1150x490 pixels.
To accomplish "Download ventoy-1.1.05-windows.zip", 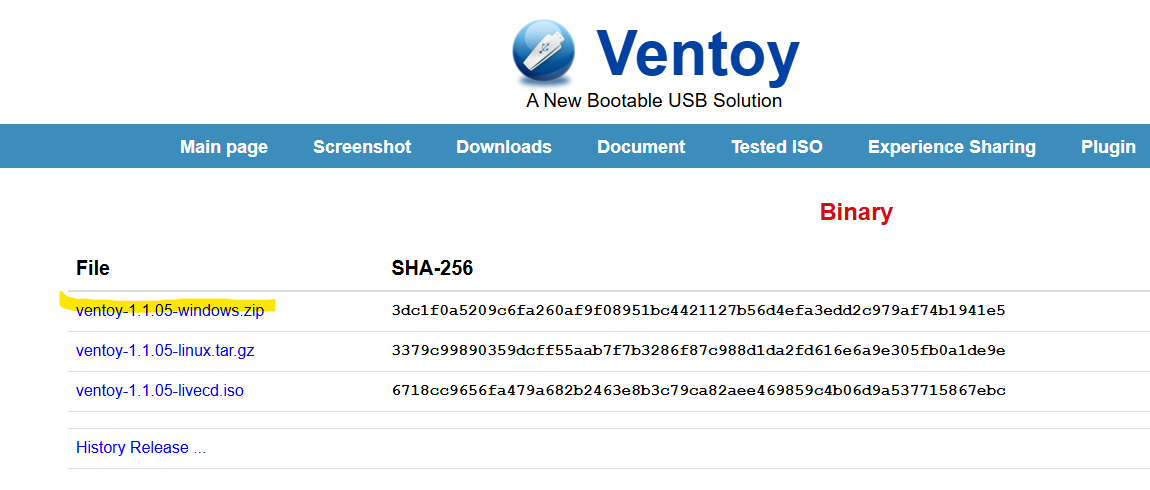I will click(x=170, y=310).
